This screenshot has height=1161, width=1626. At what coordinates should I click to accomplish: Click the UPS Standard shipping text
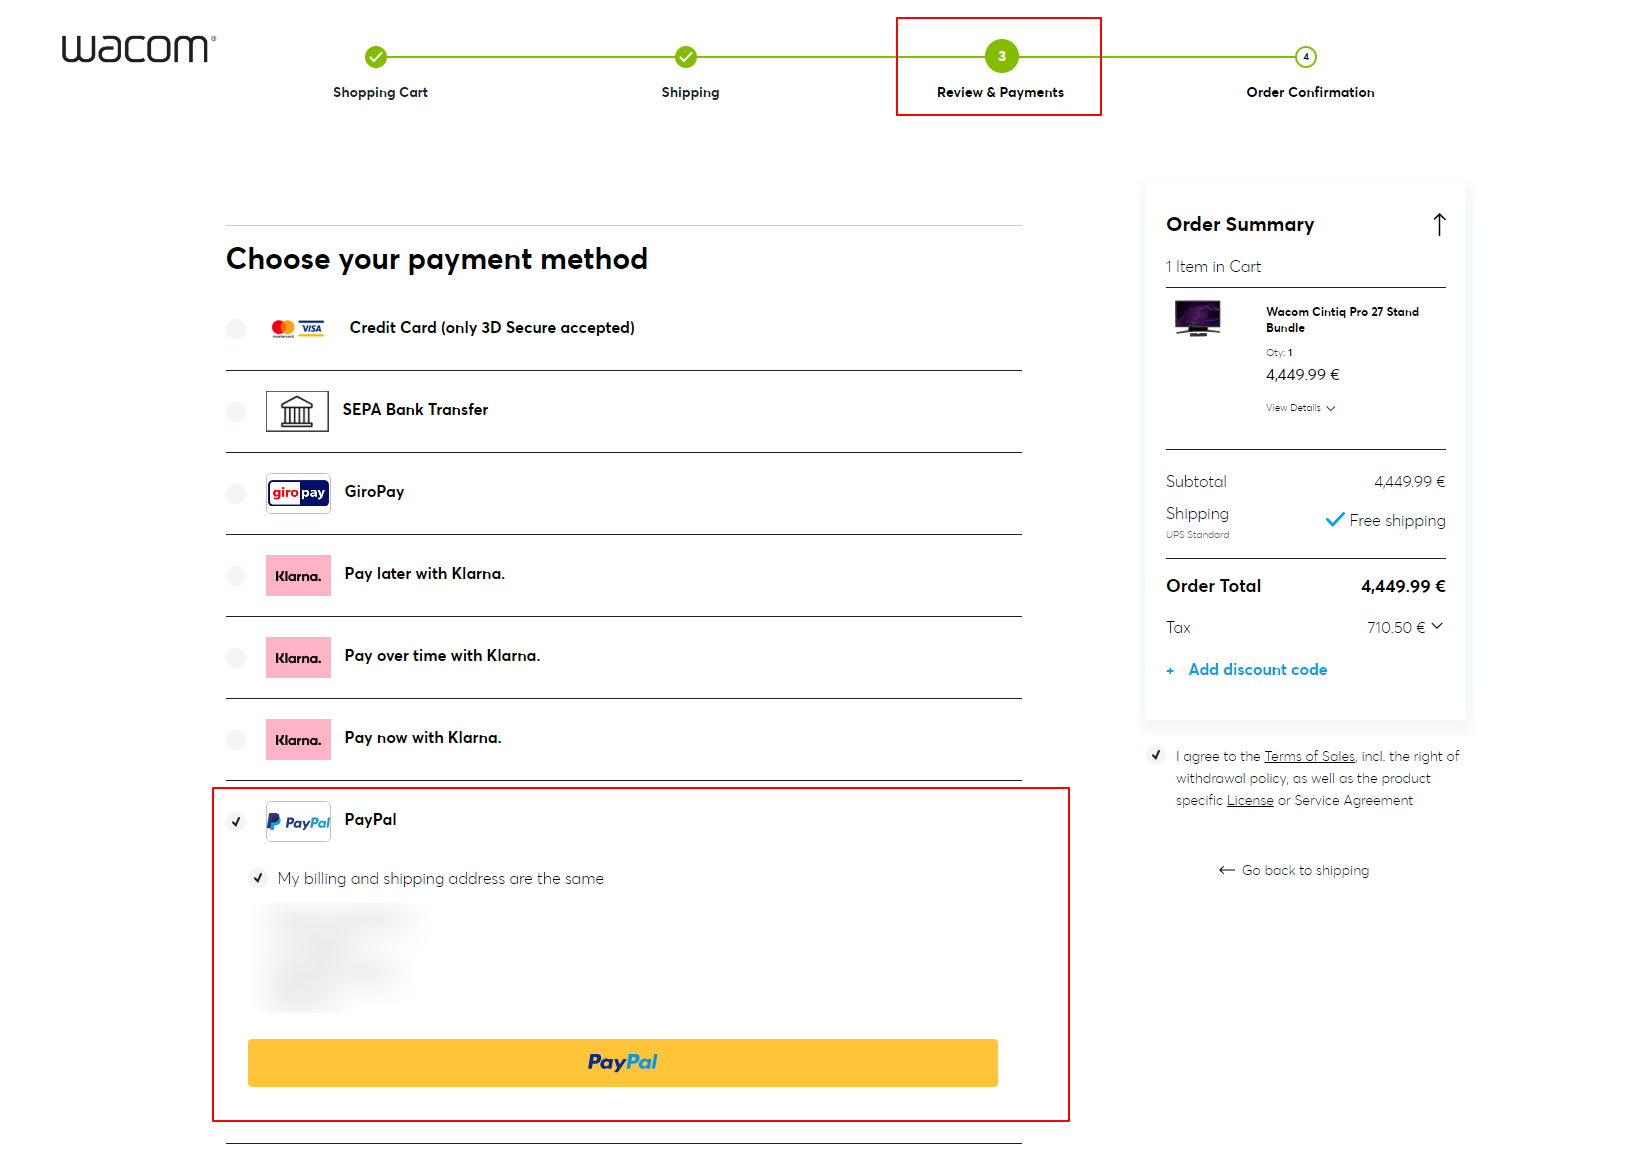tap(1197, 535)
